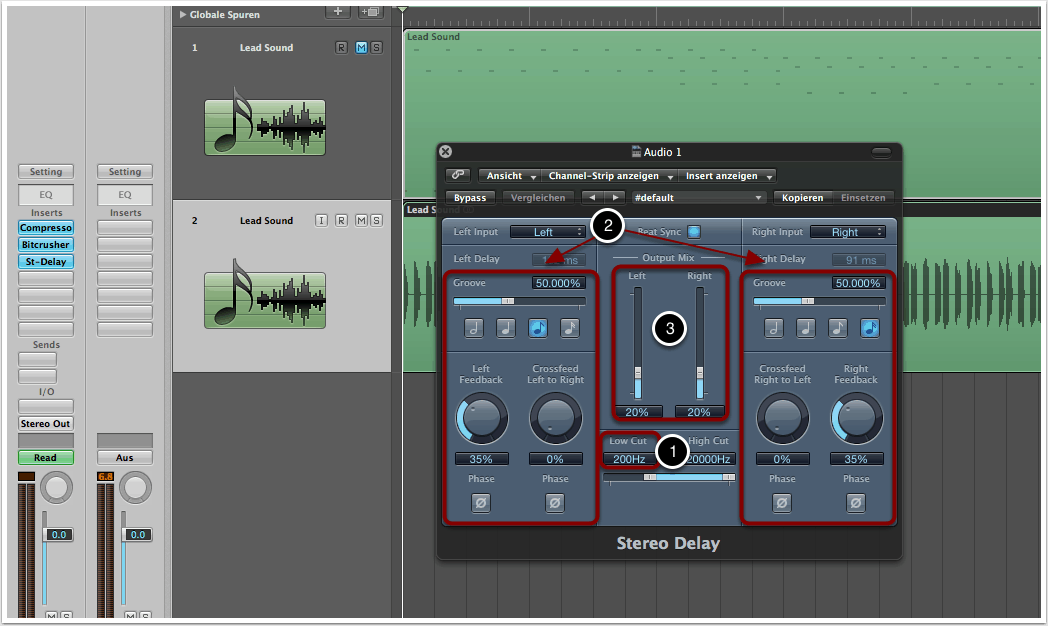The width and height of the screenshot is (1048, 626).
Task: Click the Bypass button
Action: point(470,198)
